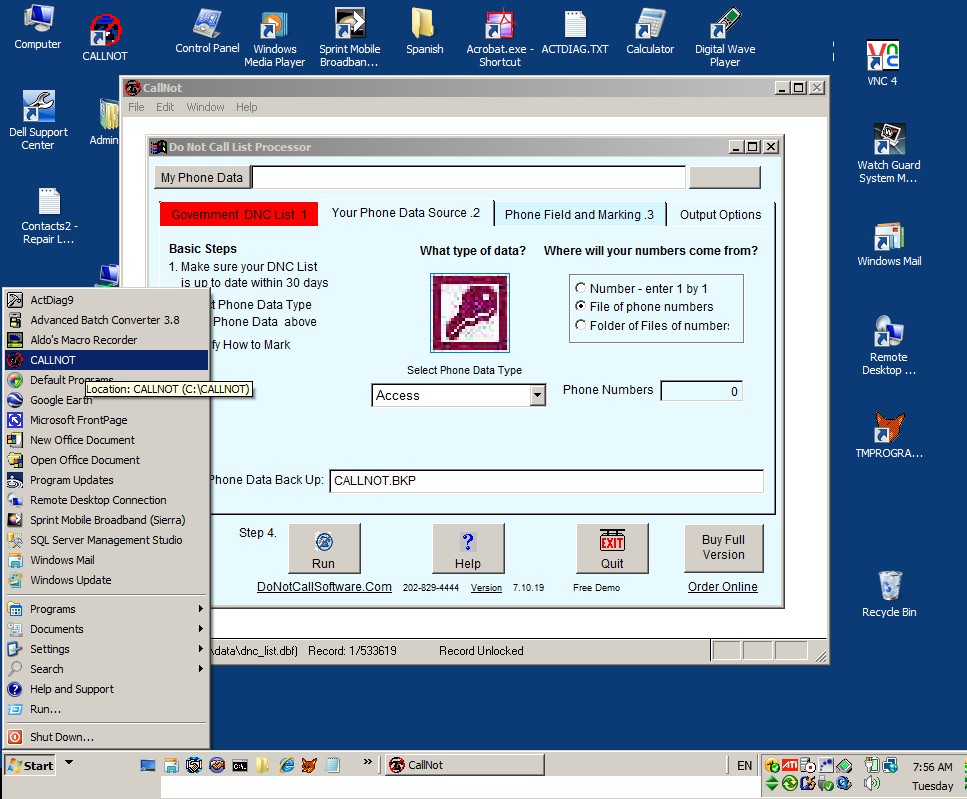Viewport: 967px width, 799px height.
Task: Click the Order Online link
Action: pos(723,587)
